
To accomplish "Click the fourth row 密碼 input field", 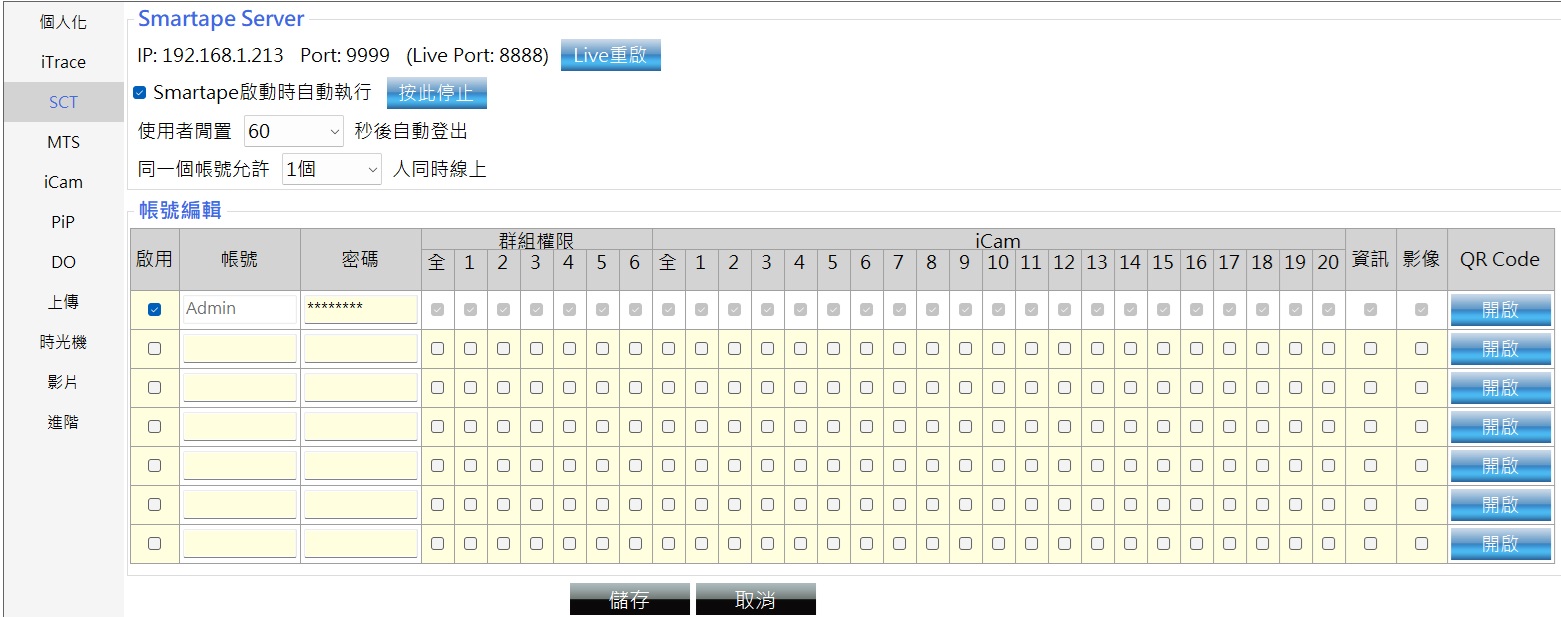I will pos(360,426).
